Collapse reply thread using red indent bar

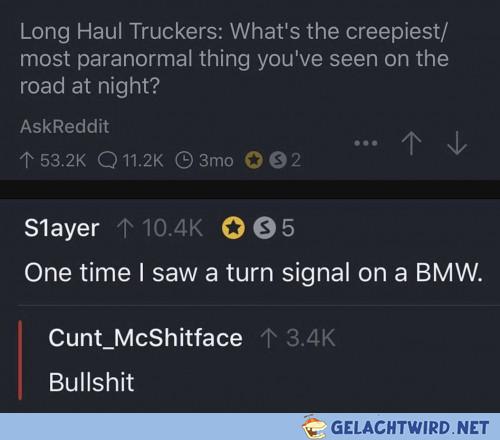coord(20,360)
